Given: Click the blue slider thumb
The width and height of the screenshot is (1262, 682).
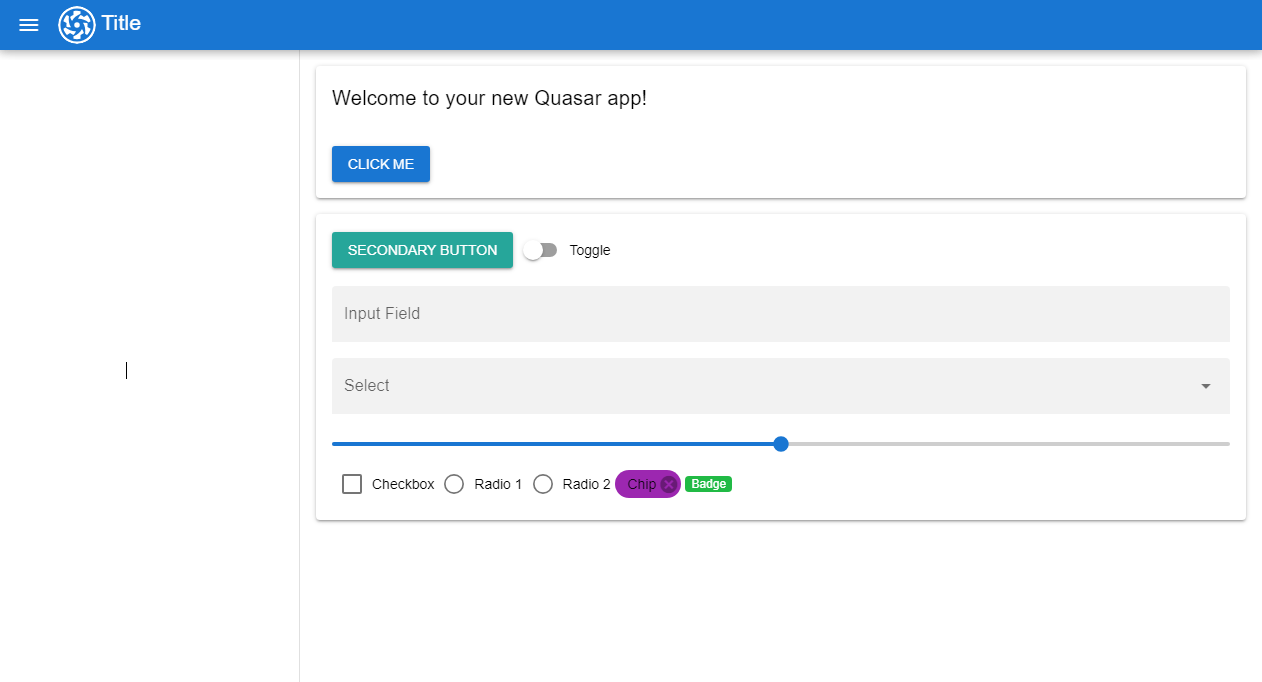Looking at the screenshot, I should pyautogui.click(x=781, y=444).
